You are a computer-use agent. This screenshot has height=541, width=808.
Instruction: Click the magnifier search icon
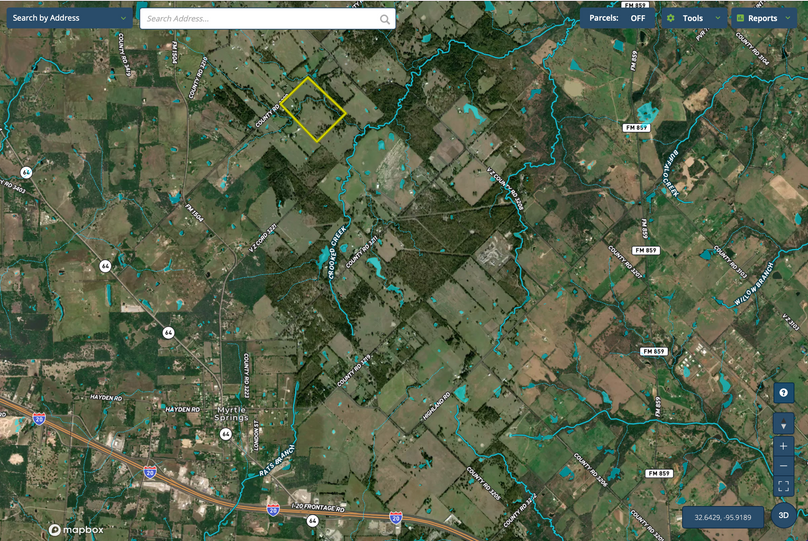point(384,19)
